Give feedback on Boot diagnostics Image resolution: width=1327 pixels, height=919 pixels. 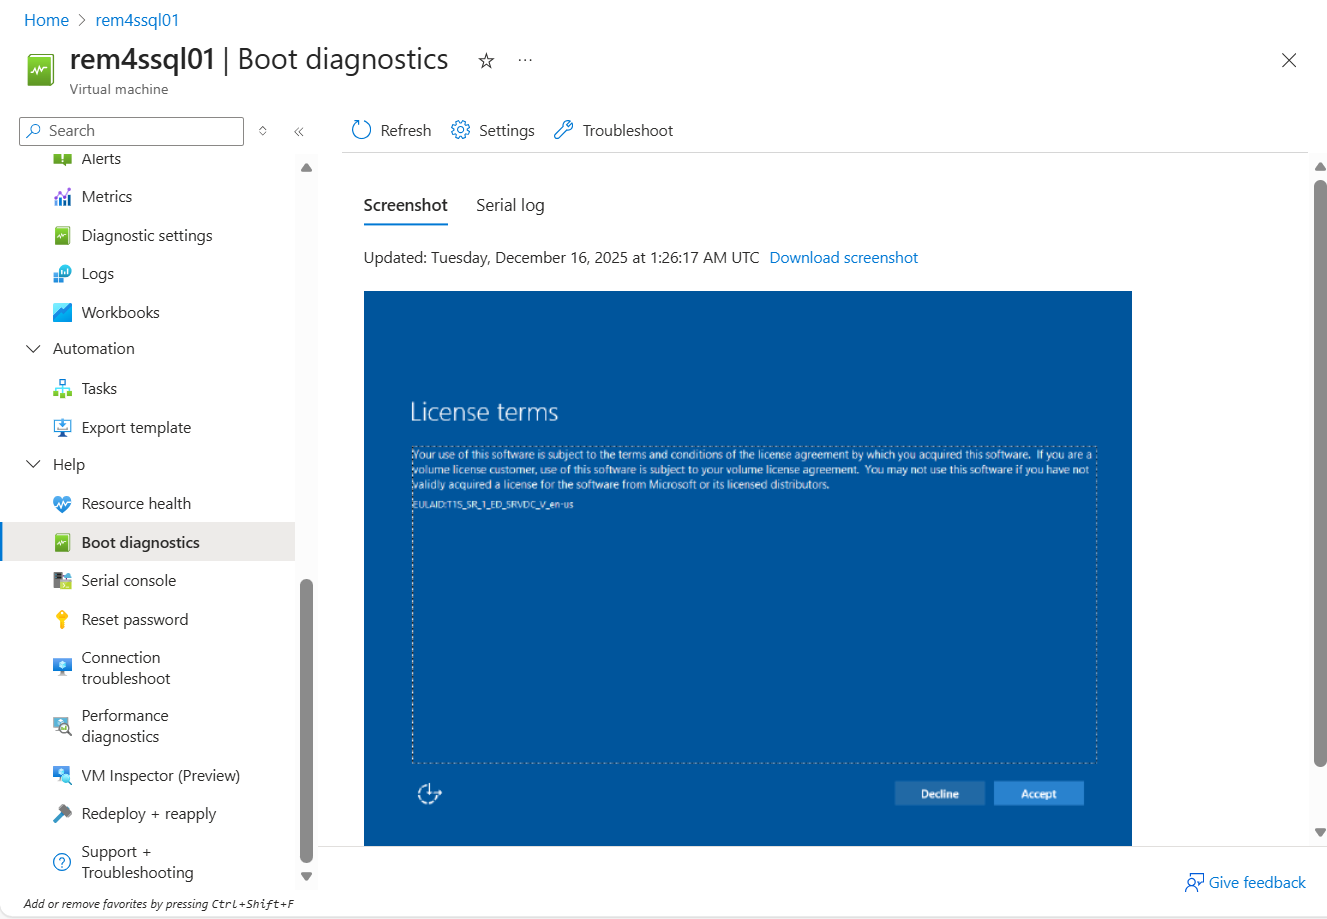[1245, 882]
